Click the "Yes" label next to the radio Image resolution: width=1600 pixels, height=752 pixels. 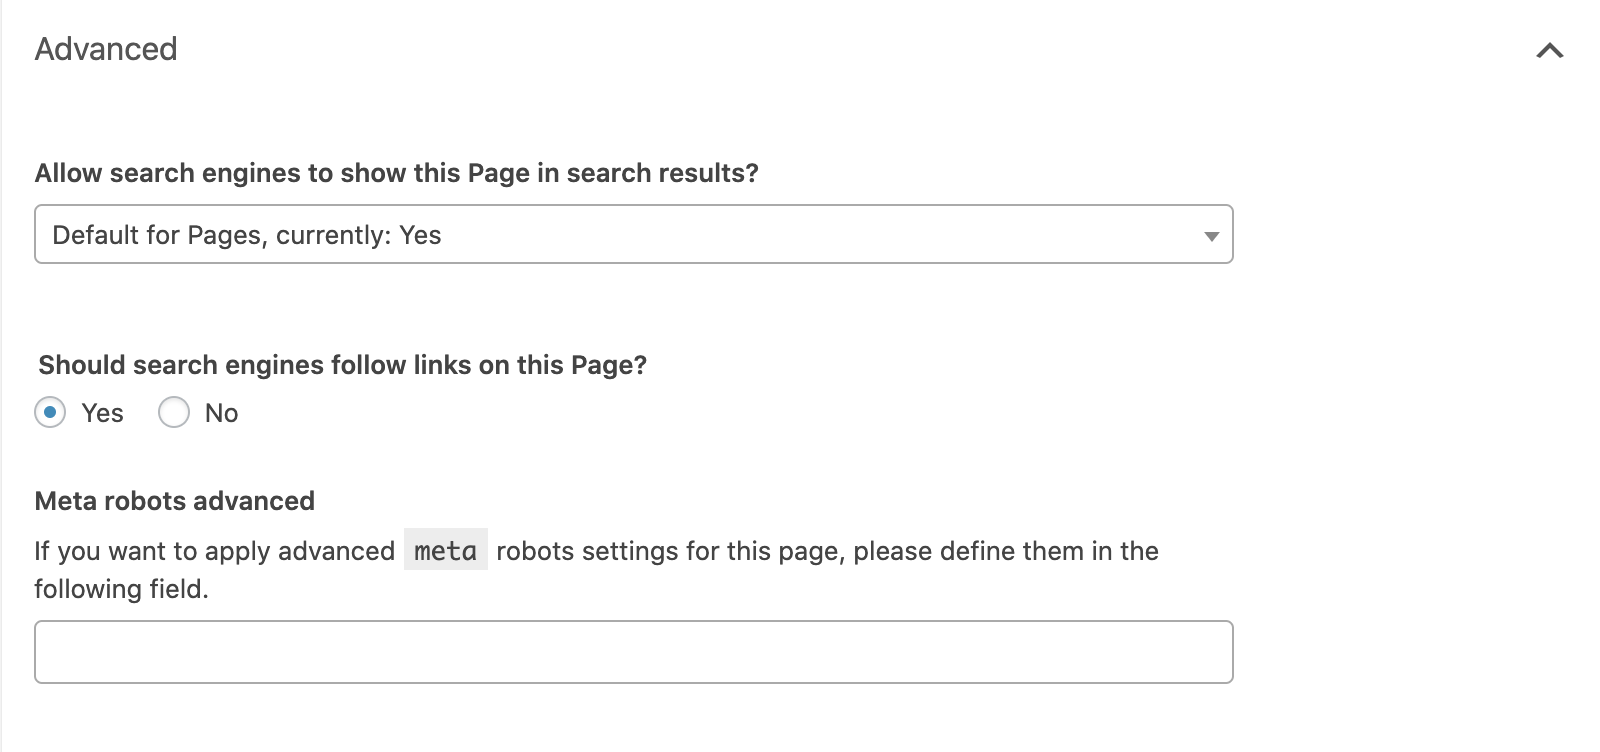(102, 413)
